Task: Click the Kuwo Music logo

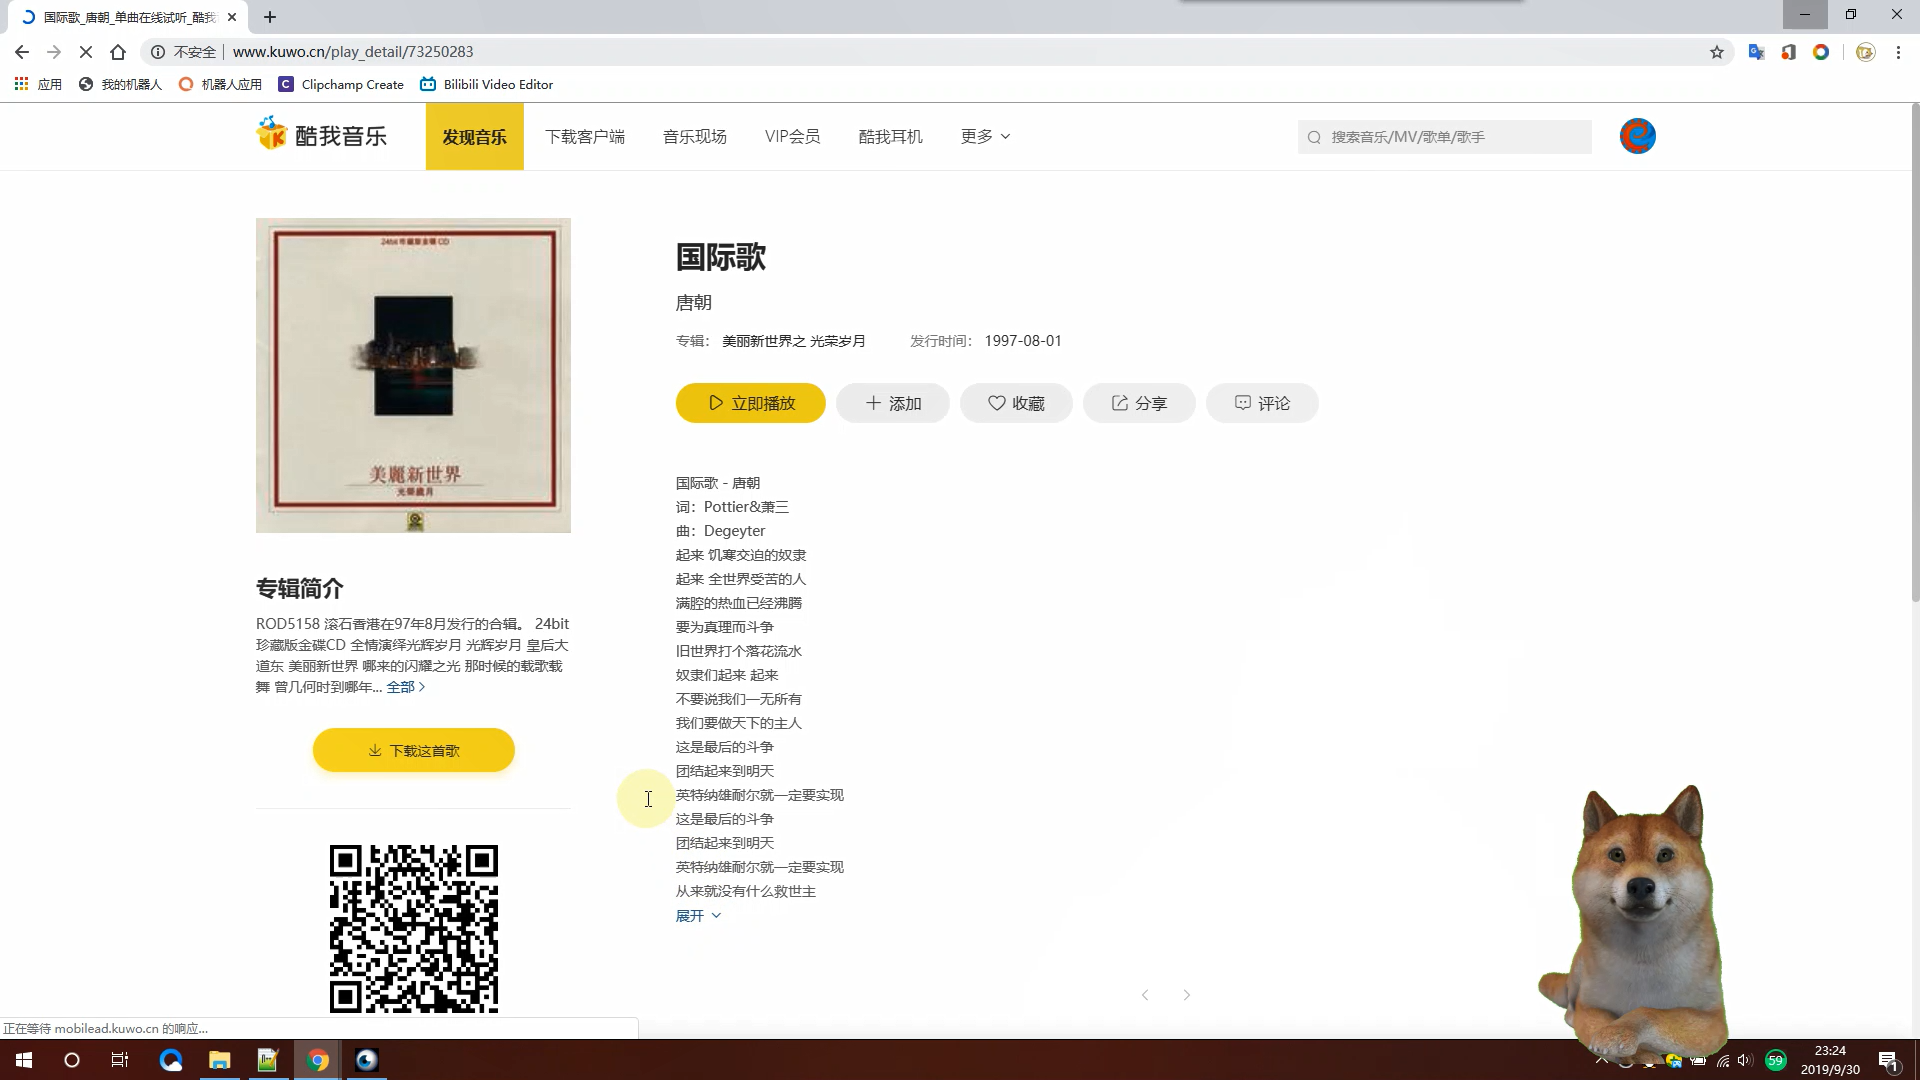Action: click(322, 135)
